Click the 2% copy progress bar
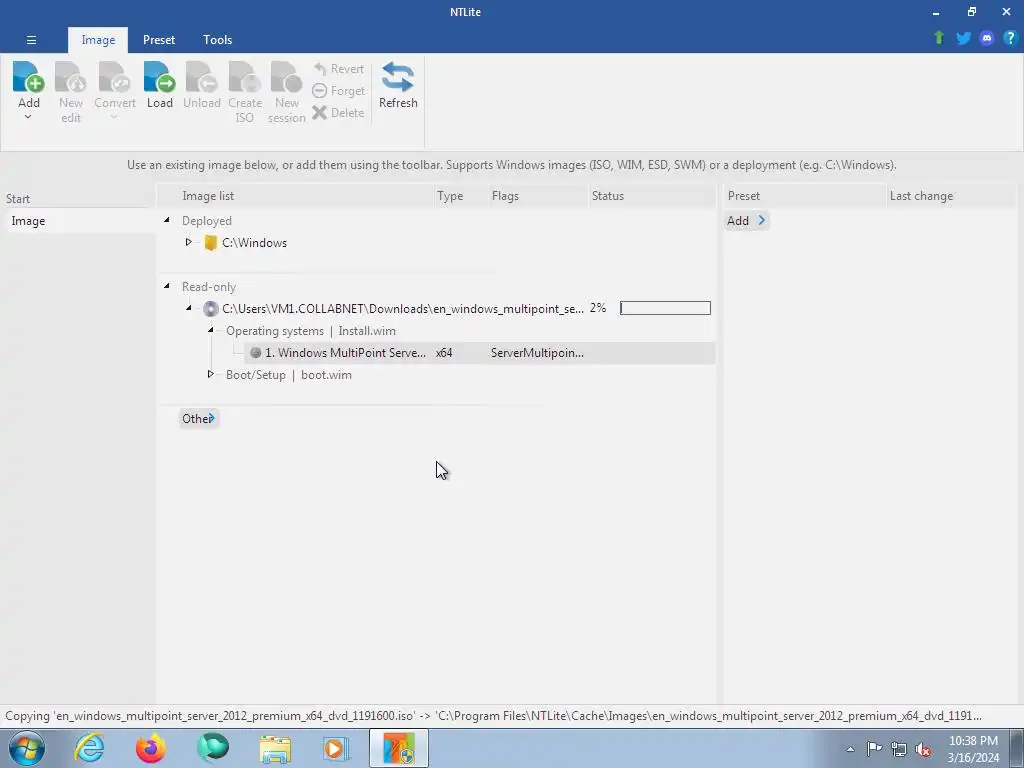This screenshot has height=768, width=1024. point(665,308)
